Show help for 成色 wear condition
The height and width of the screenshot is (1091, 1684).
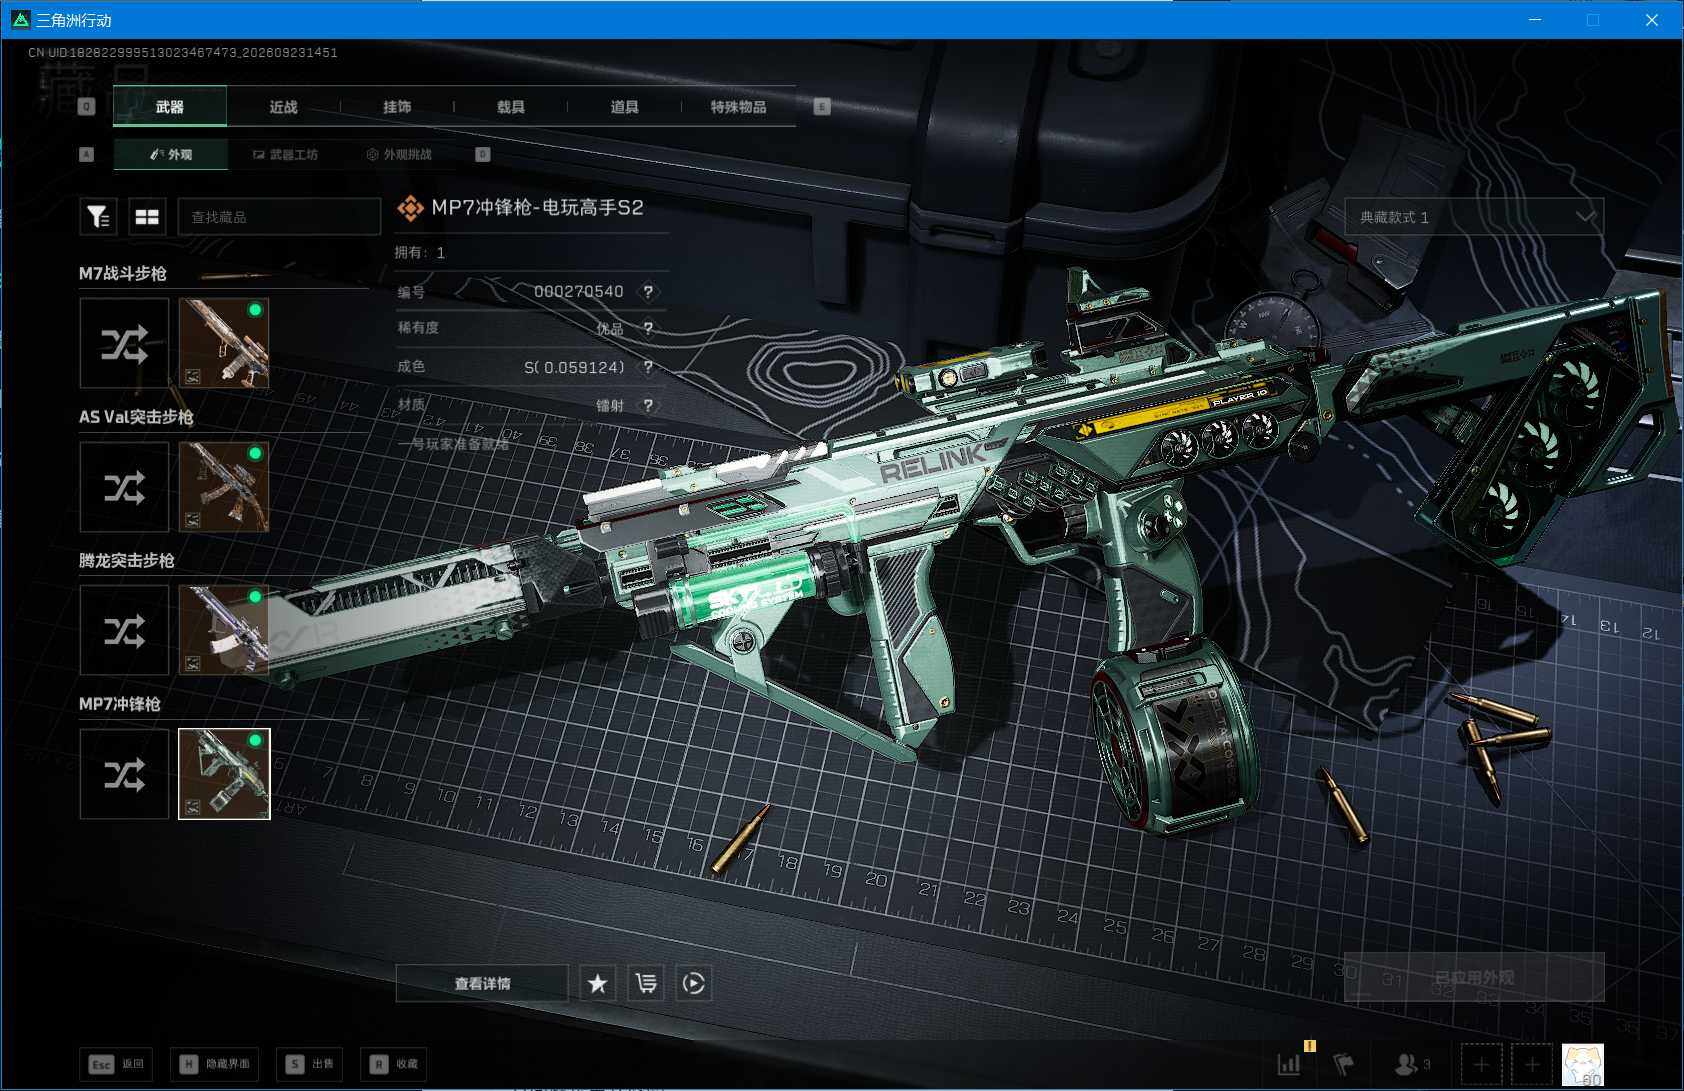(x=648, y=367)
